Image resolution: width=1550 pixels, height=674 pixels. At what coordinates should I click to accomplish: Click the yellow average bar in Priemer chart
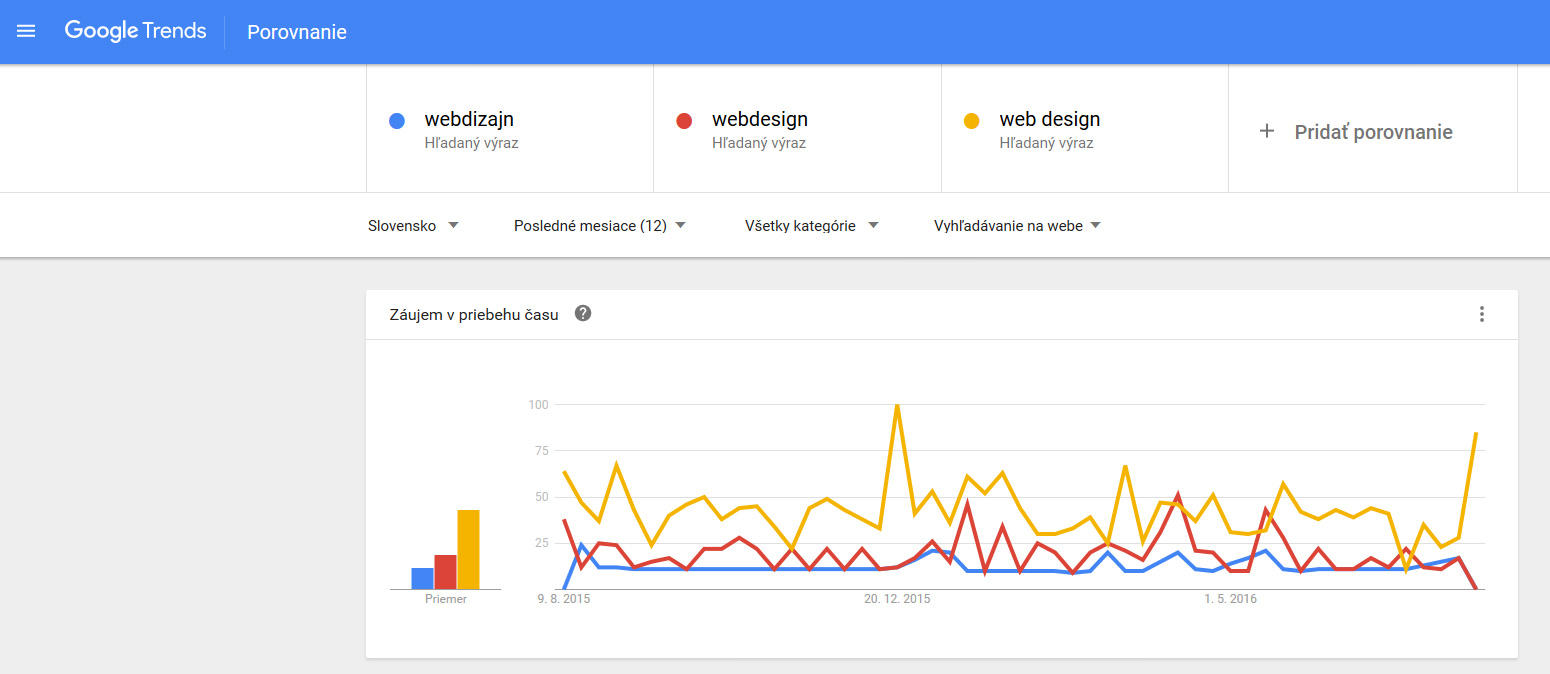pos(469,549)
